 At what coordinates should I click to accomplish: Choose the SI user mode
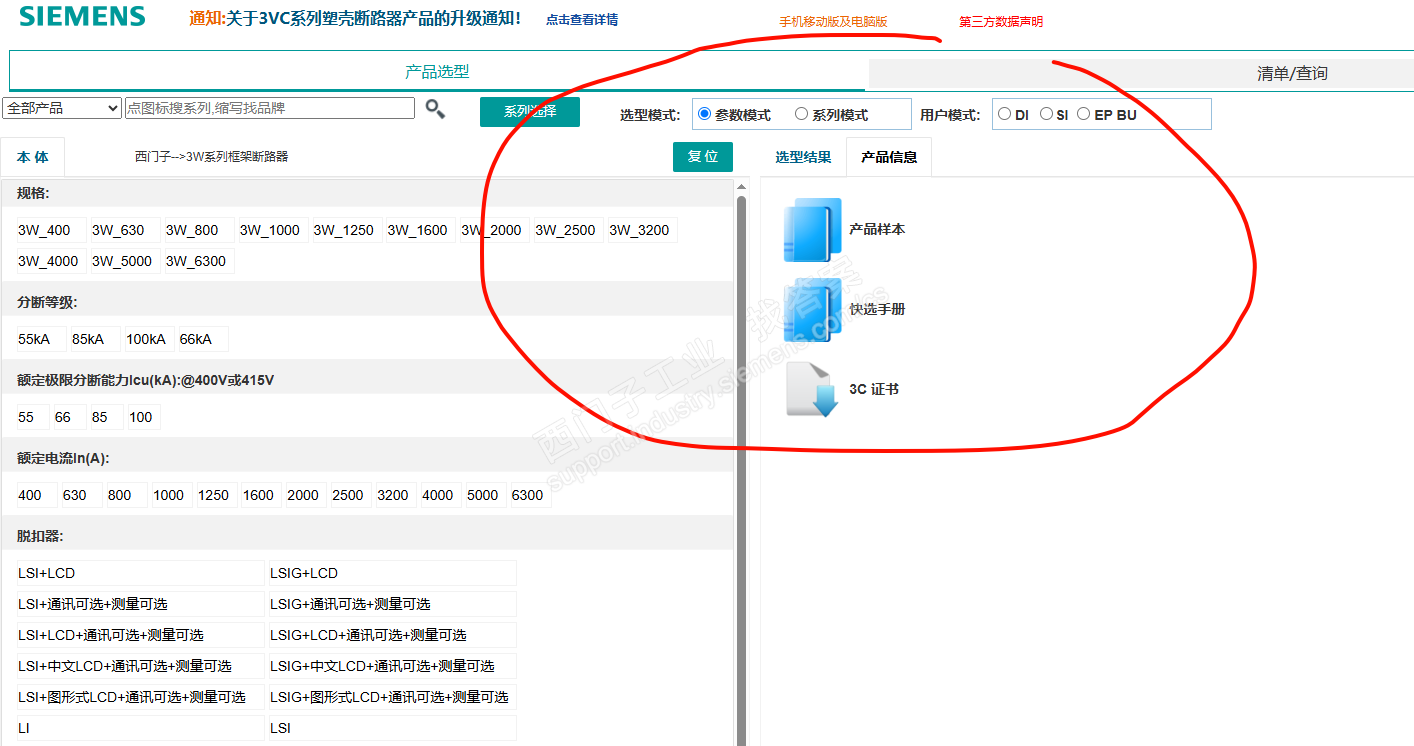(x=1046, y=114)
